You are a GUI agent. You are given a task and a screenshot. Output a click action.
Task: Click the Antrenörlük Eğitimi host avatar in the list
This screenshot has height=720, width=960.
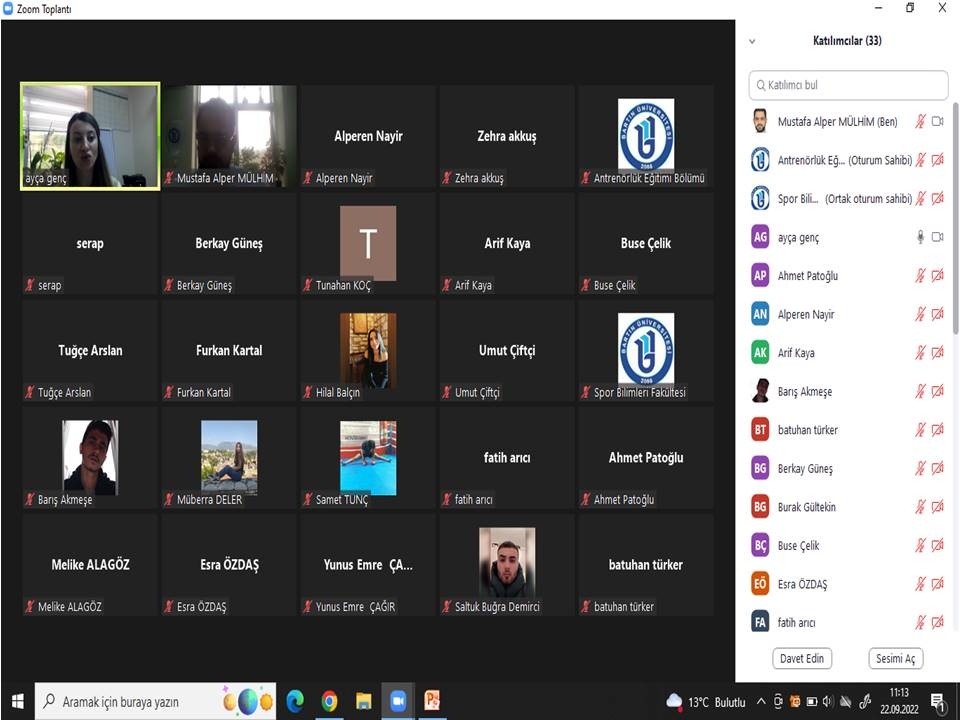tap(760, 160)
